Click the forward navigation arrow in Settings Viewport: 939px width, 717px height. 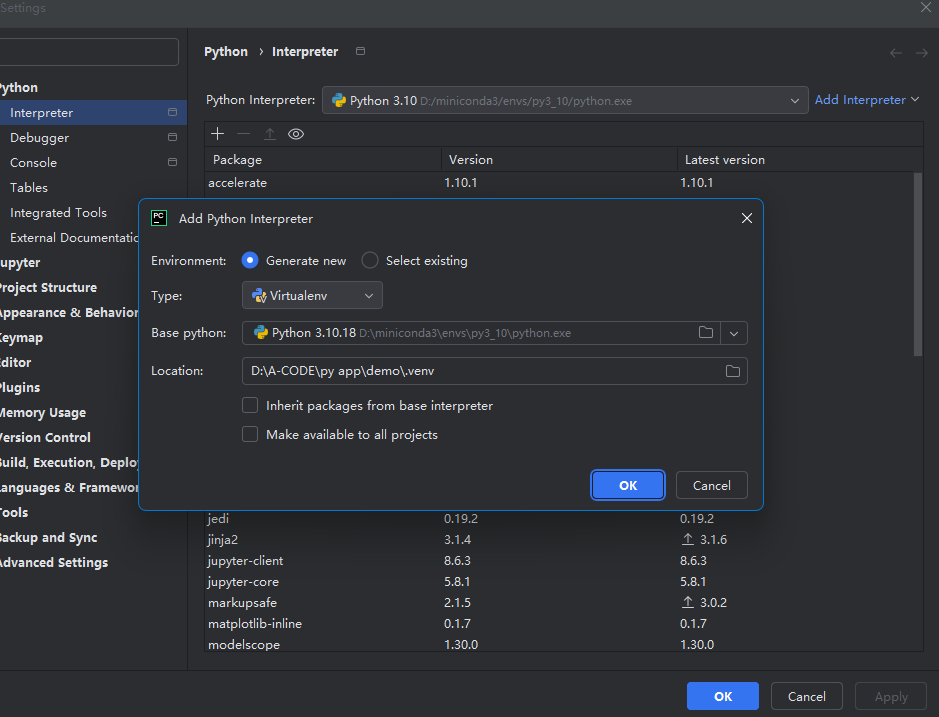[922, 53]
